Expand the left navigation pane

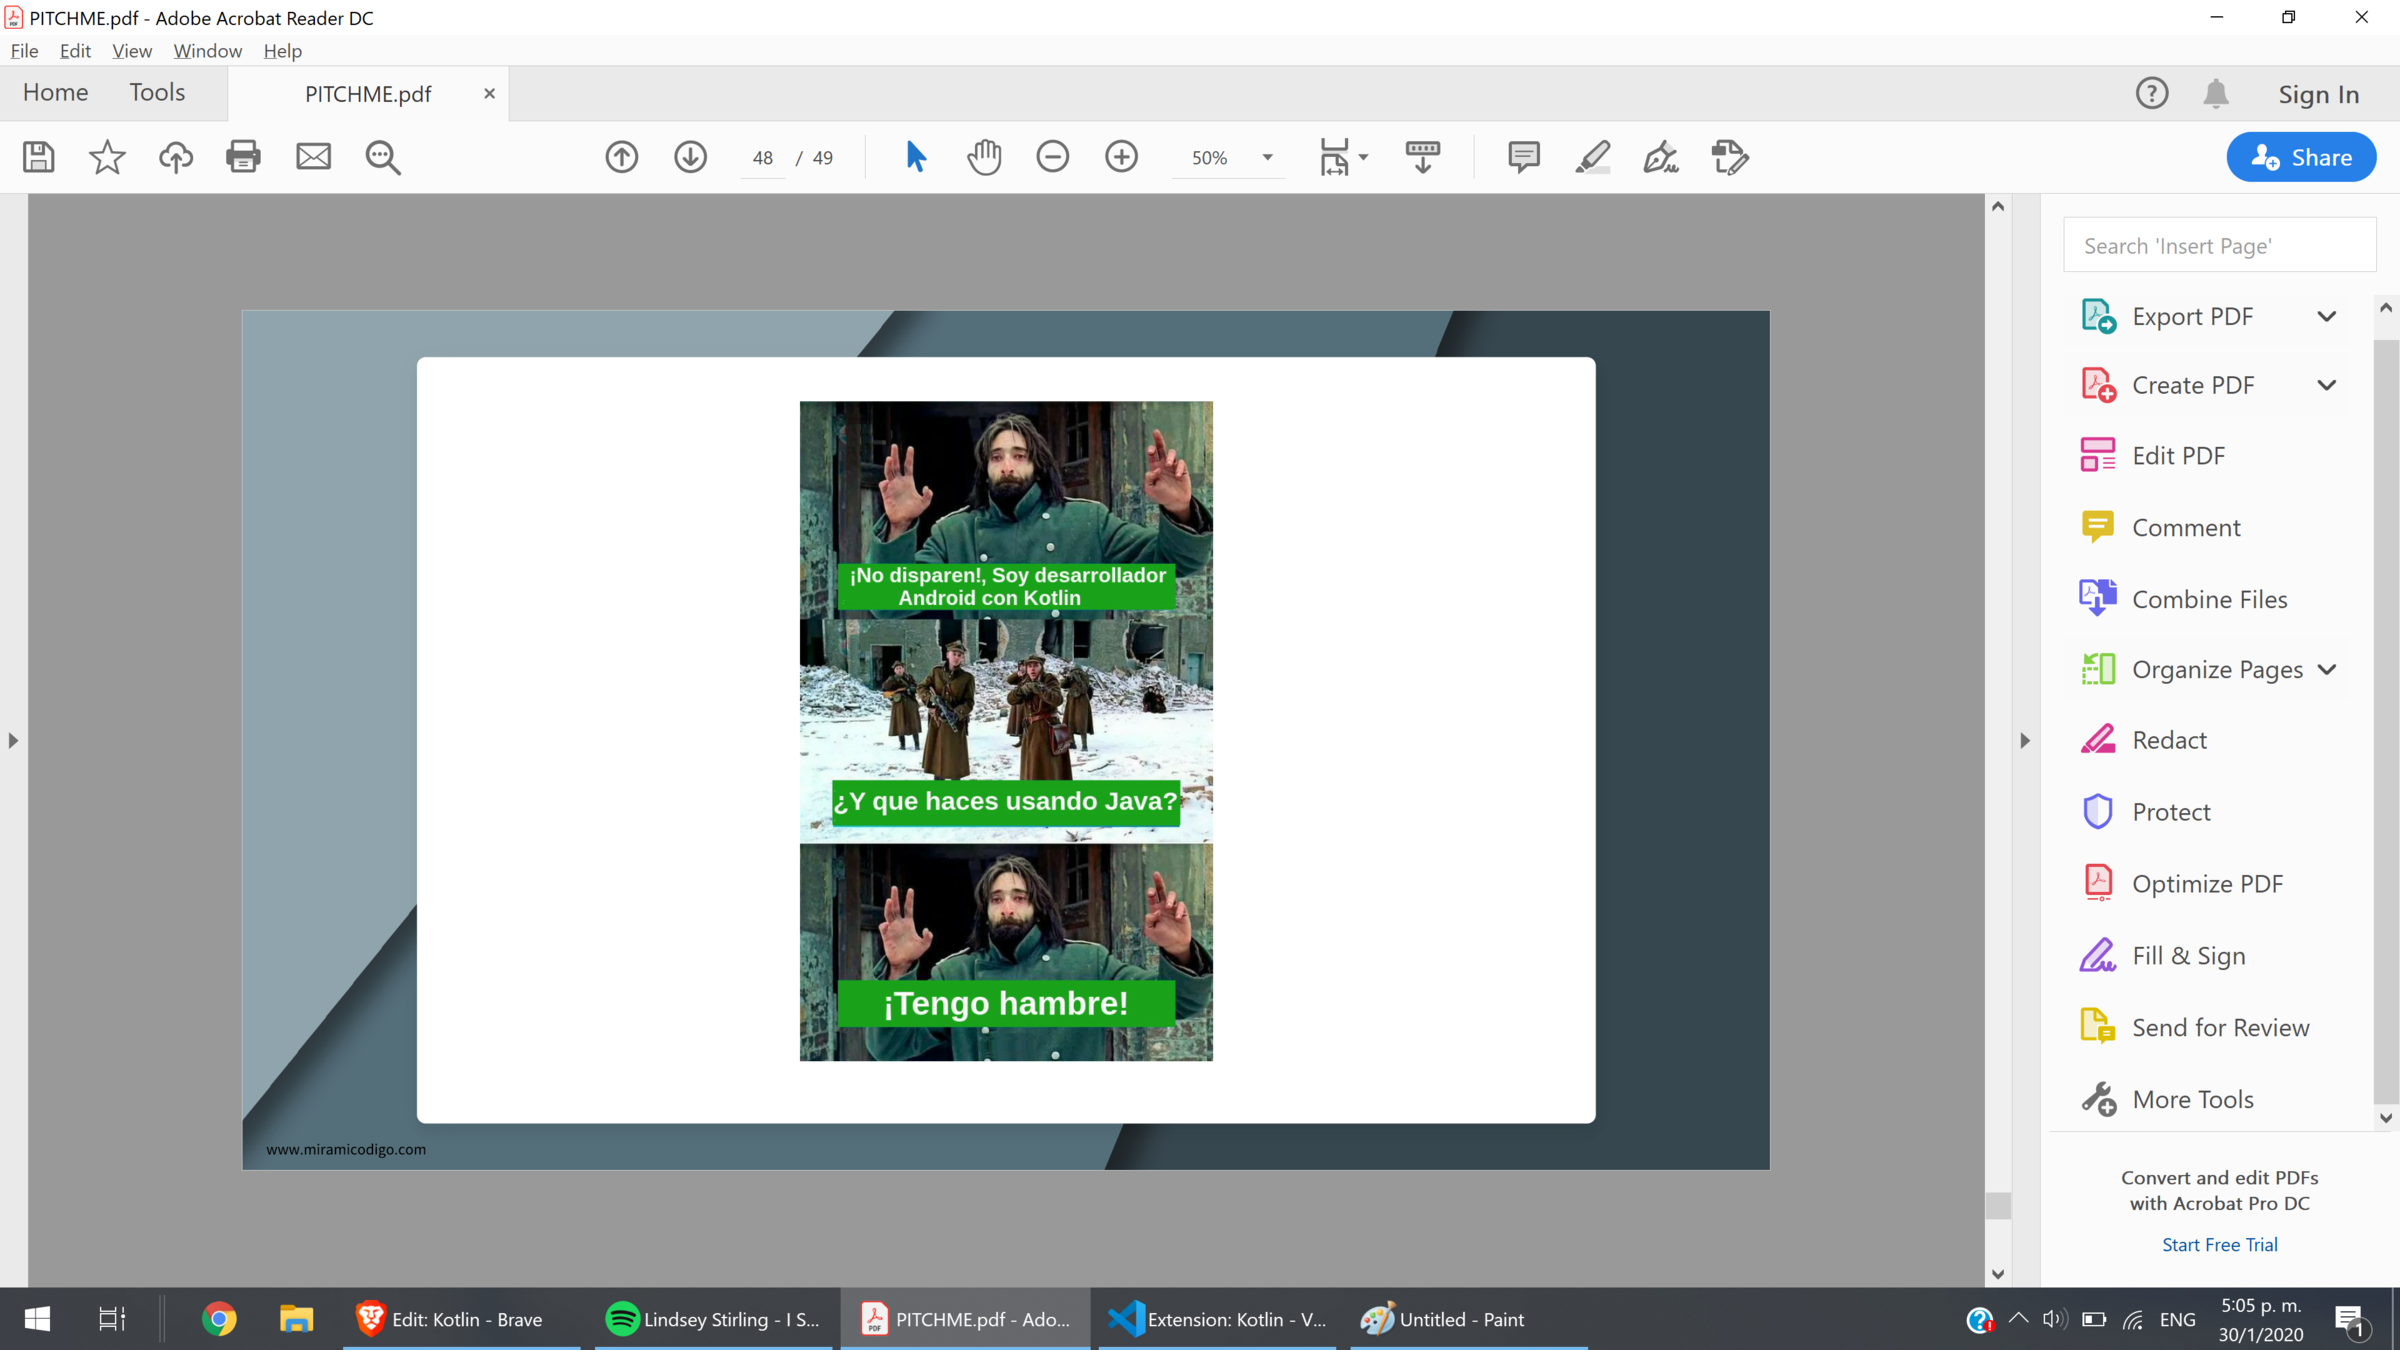[x=13, y=741]
